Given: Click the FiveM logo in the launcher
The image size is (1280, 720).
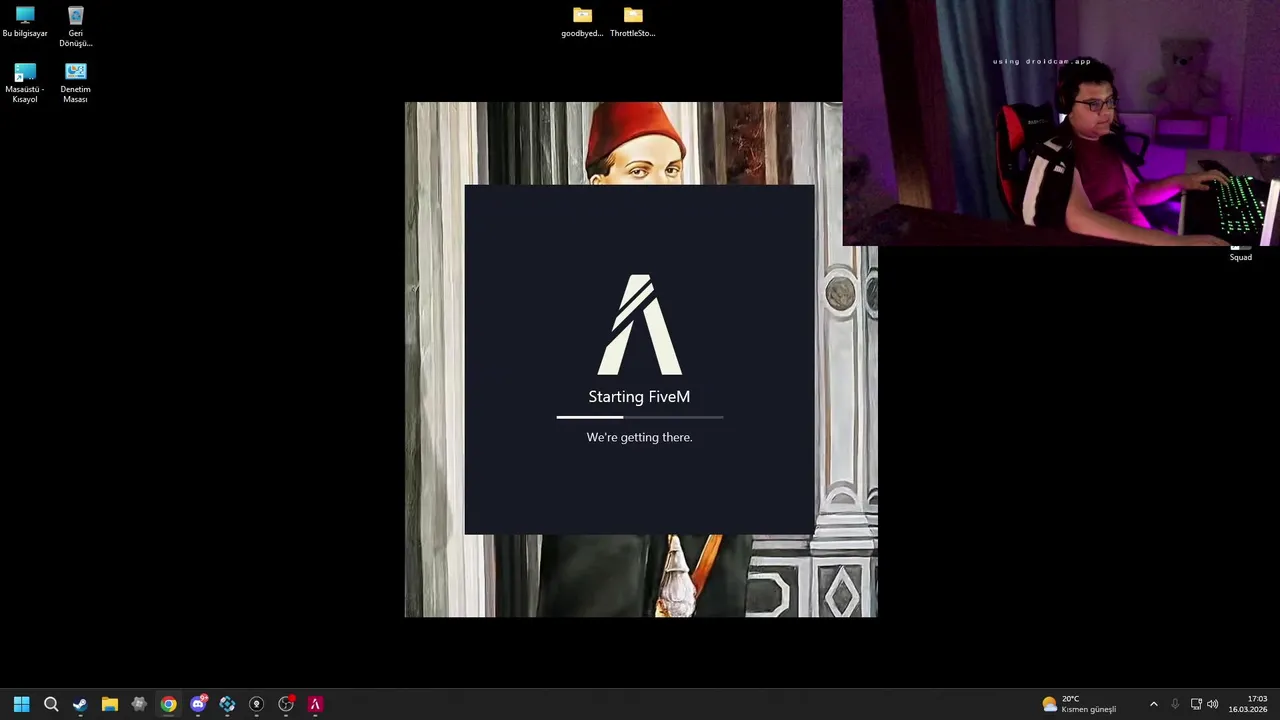Looking at the screenshot, I should pos(639,325).
